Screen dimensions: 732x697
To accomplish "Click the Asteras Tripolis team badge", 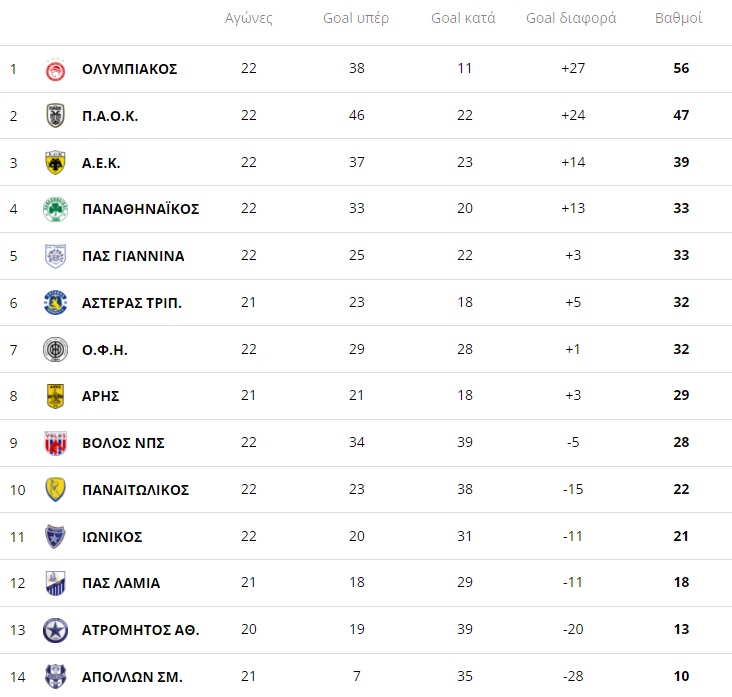I will click(55, 302).
